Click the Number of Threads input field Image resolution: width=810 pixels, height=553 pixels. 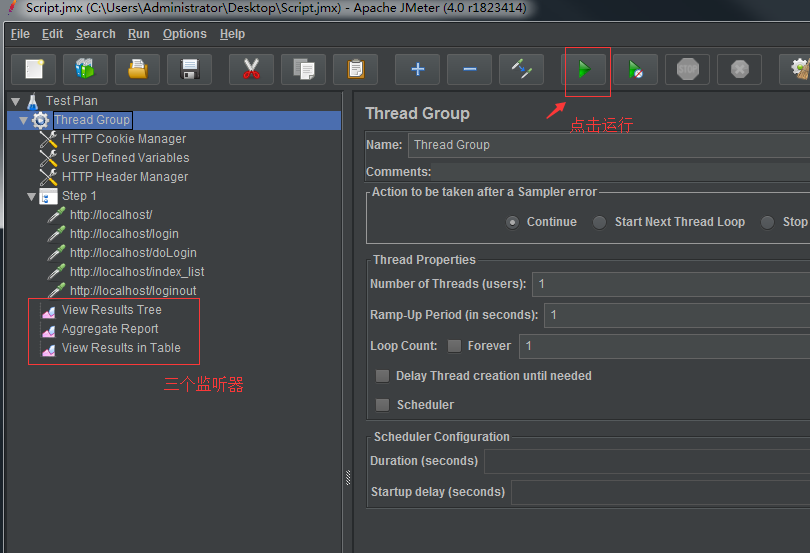coord(671,284)
